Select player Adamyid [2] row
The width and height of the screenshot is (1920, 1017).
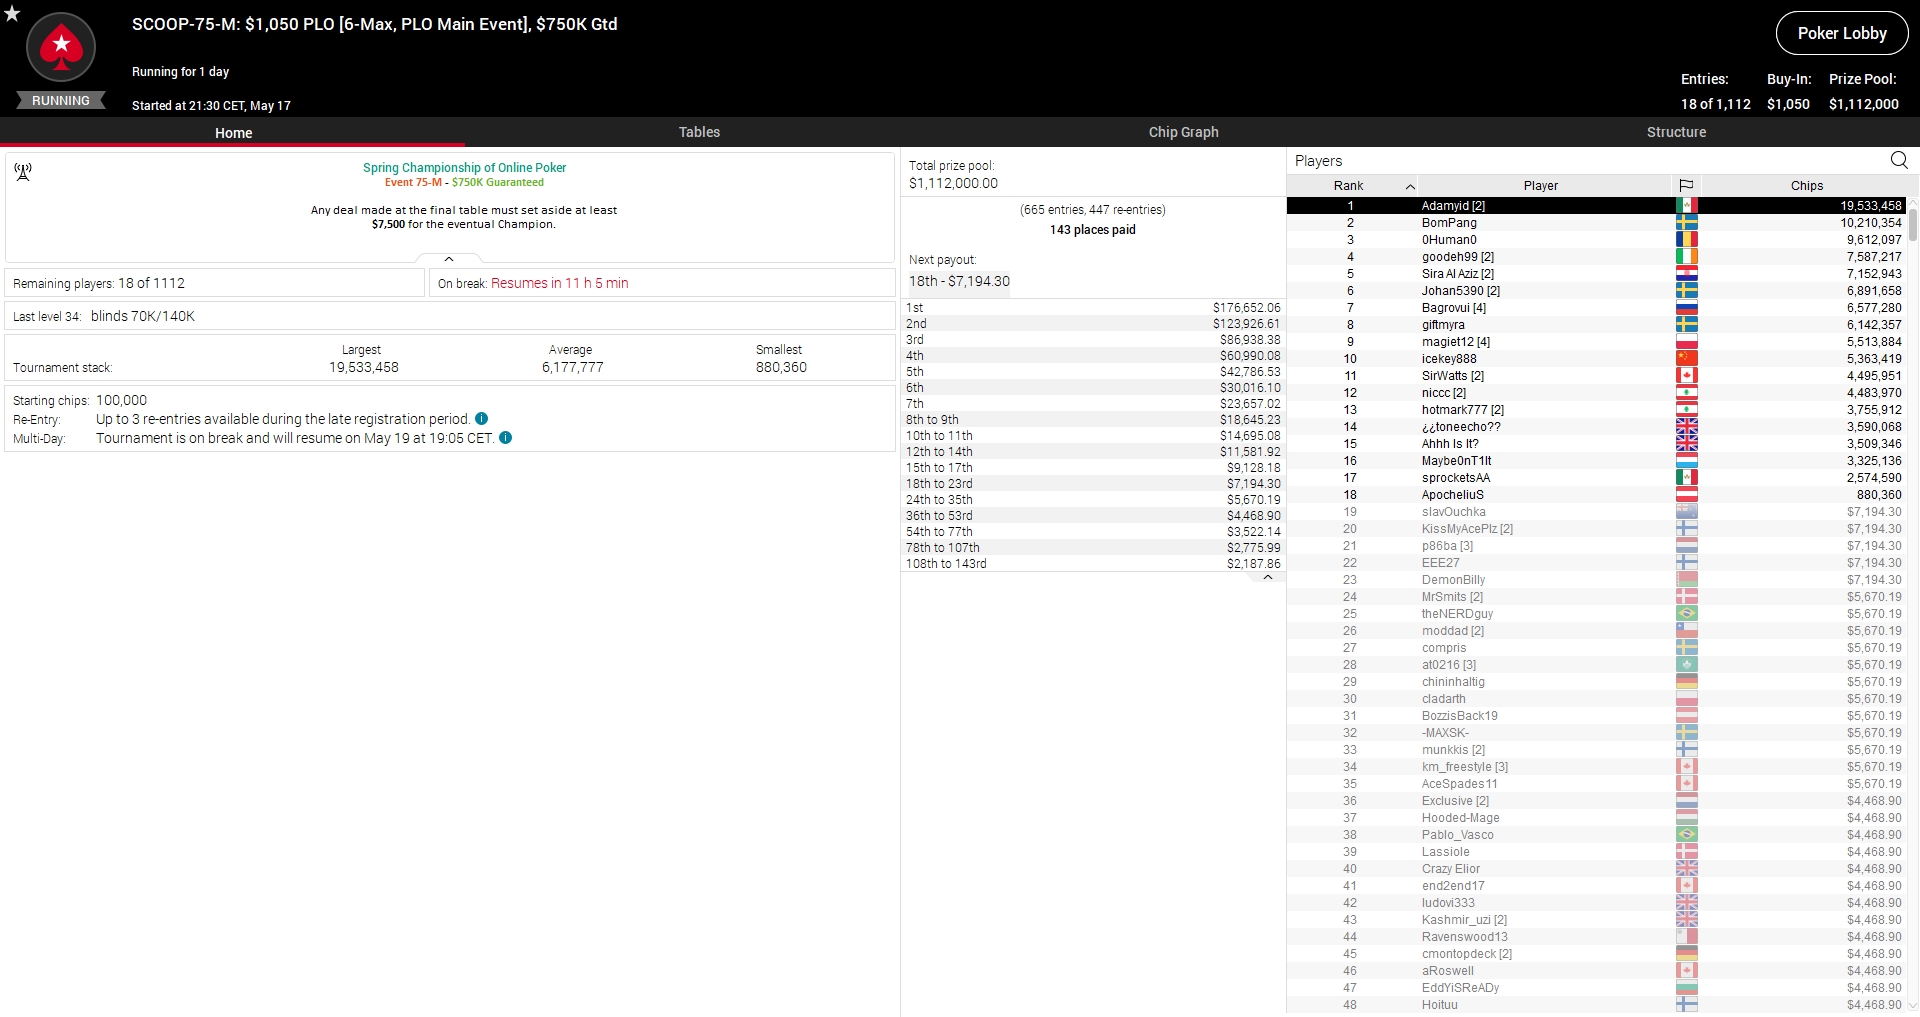click(x=1596, y=206)
